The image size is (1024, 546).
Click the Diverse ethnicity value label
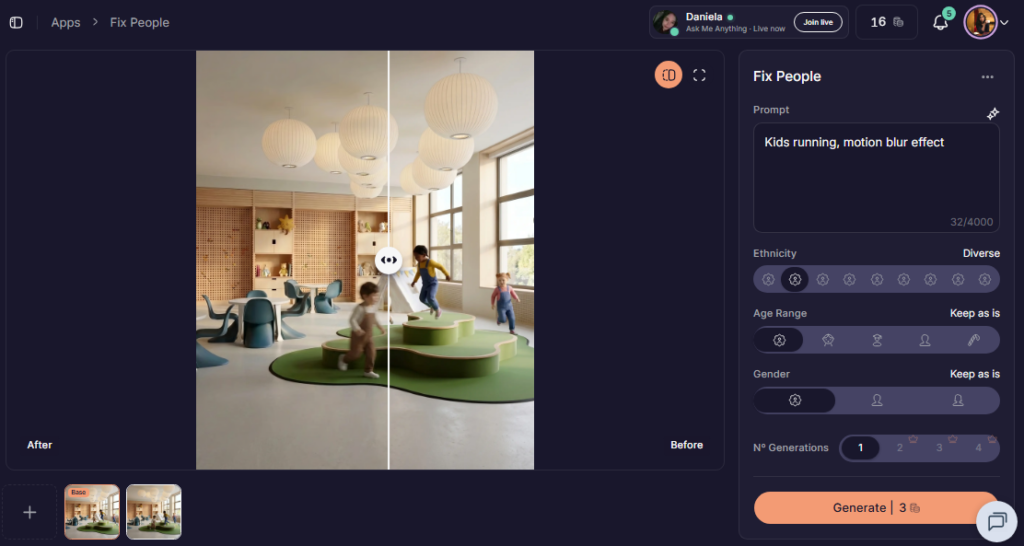[x=981, y=253]
